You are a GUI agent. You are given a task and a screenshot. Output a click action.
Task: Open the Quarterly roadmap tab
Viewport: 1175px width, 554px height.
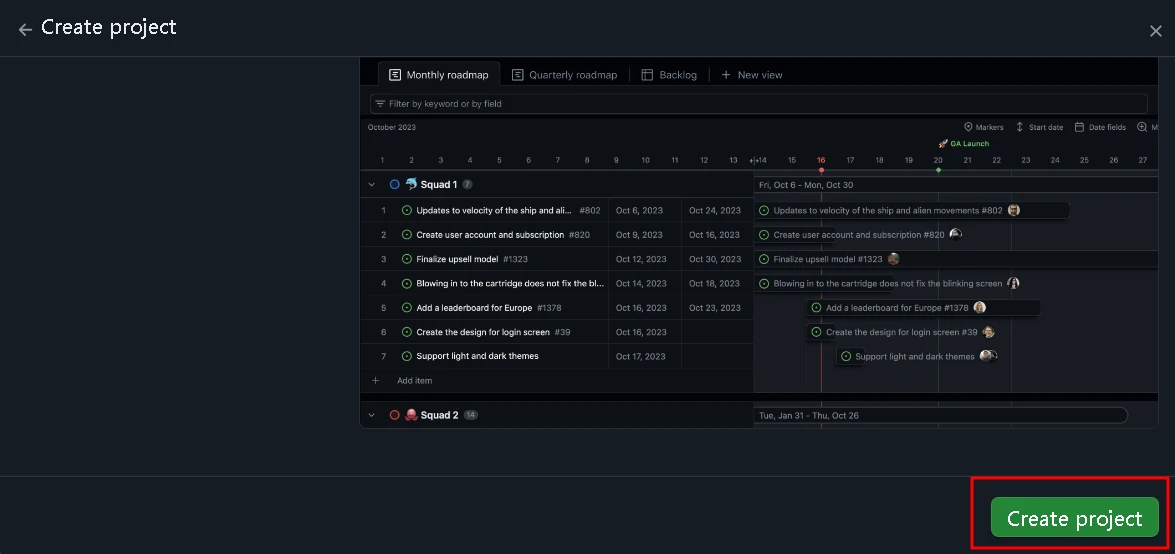pos(564,75)
